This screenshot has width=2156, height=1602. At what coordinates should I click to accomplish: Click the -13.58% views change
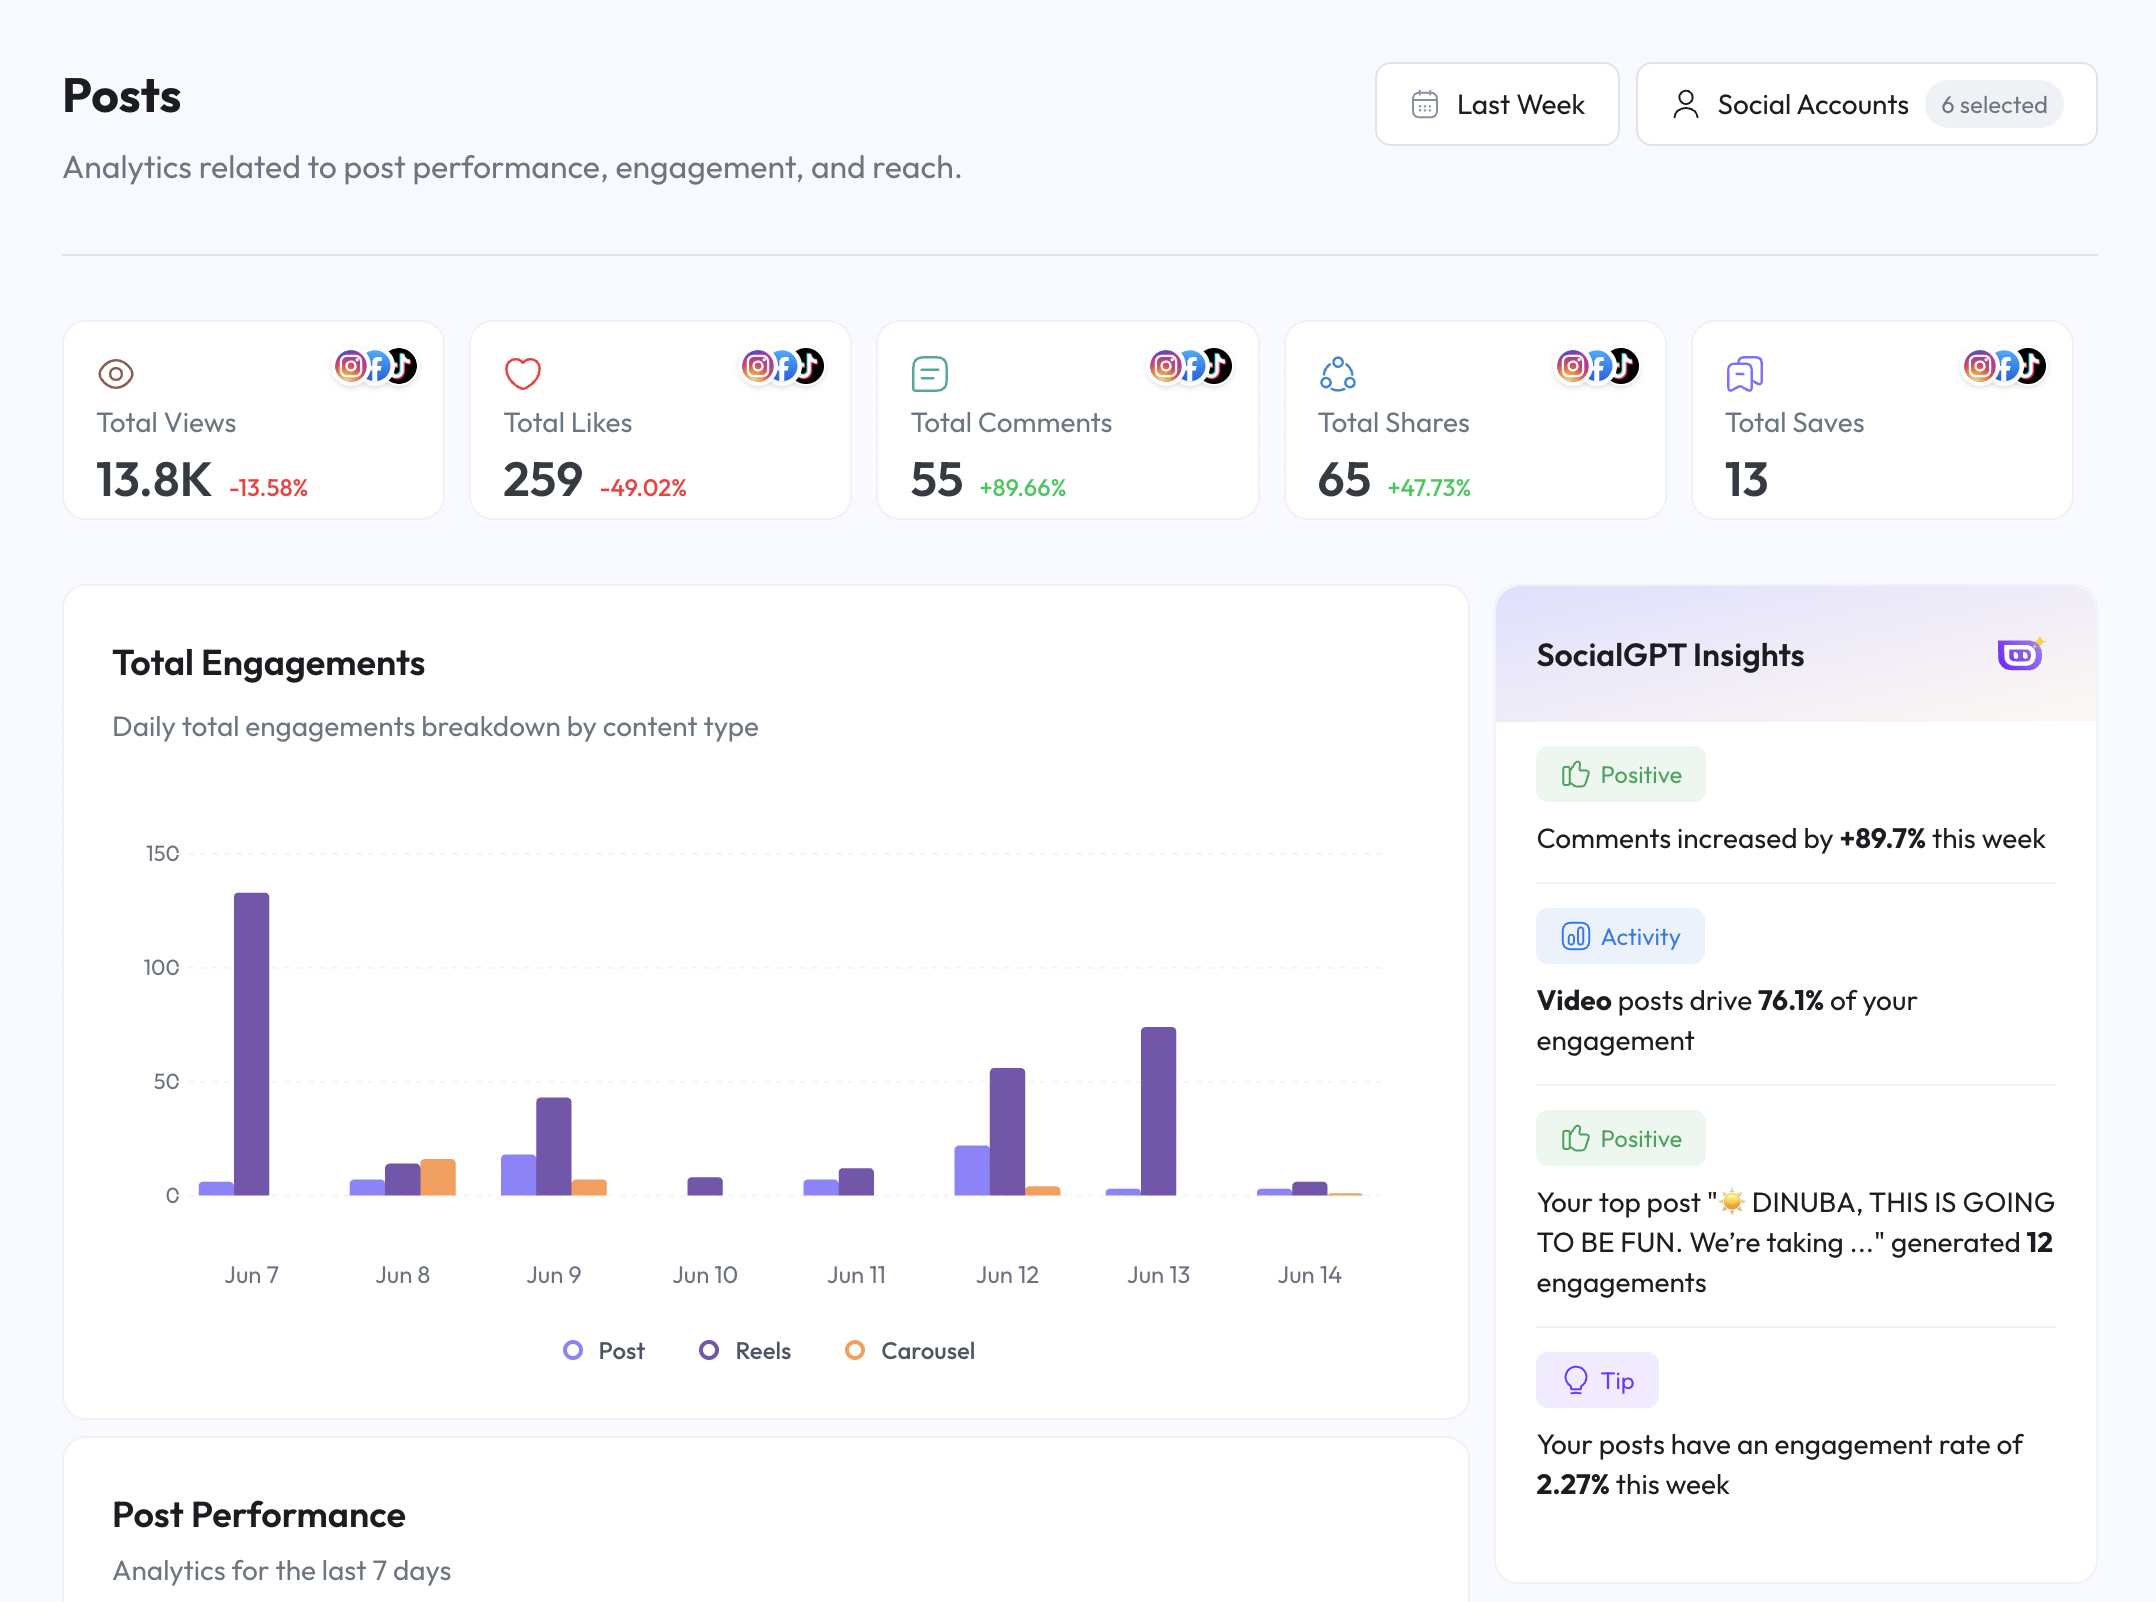point(268,488)
